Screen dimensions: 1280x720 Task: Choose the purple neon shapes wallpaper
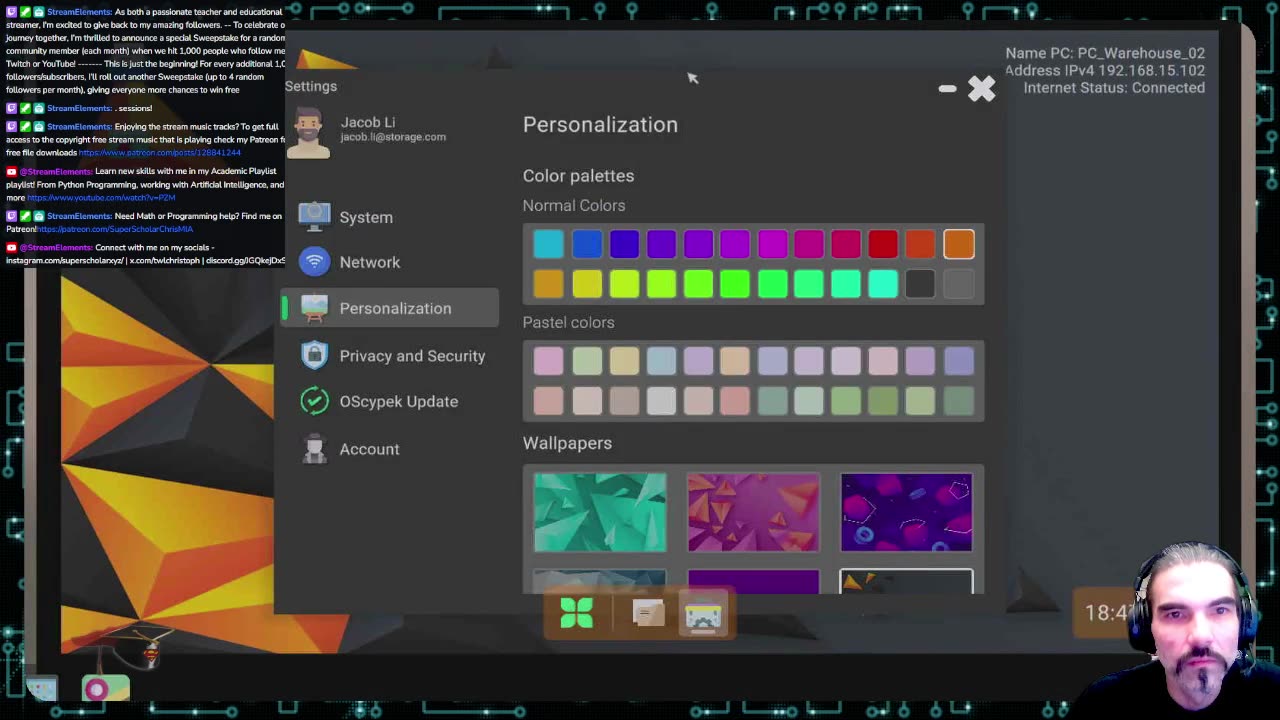coord(906,512)
